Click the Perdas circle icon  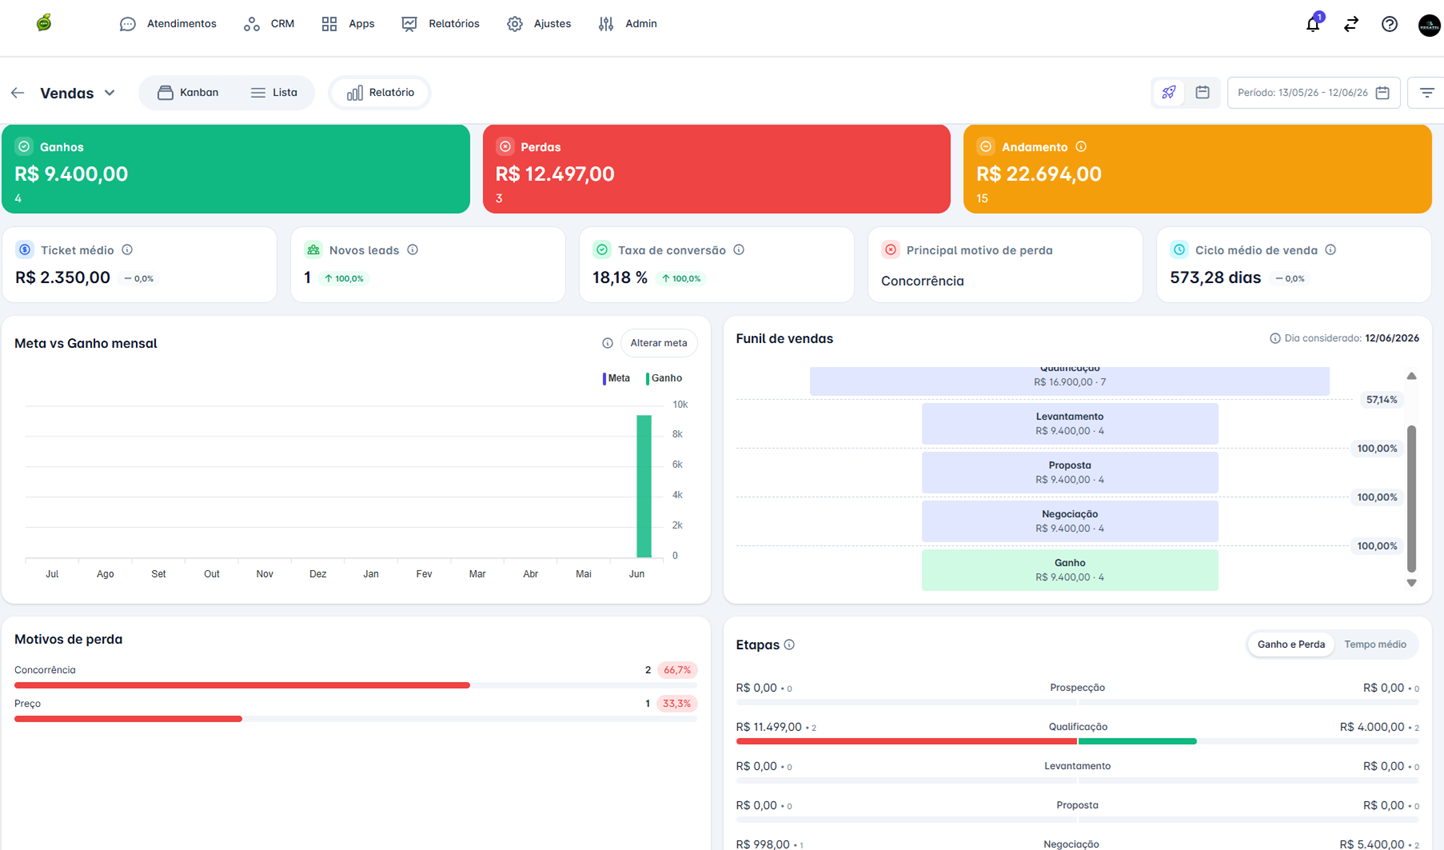tap(505, 146)
